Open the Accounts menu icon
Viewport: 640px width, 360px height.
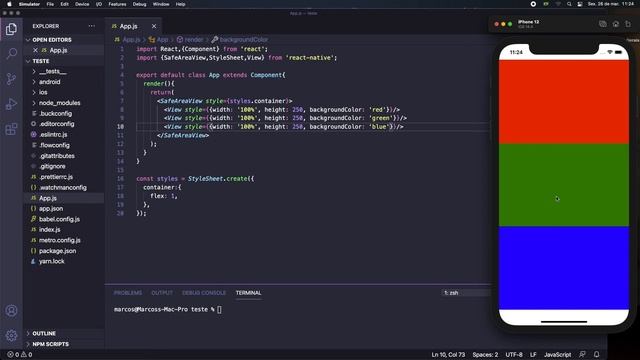tap(11, 311)
